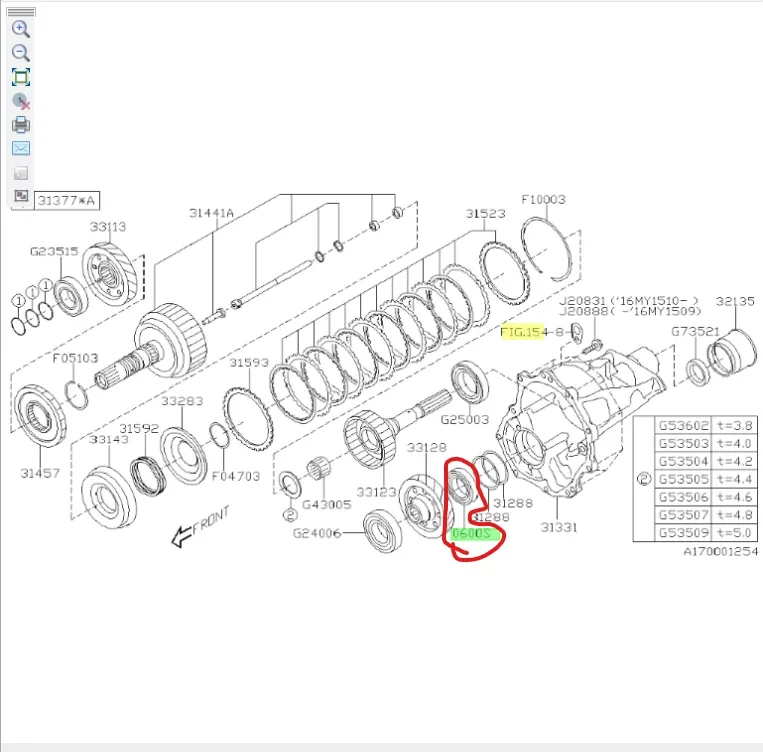Select part callout 33113
The width and height of the screenshot is (763, 752).
click(x=108, y=227)
